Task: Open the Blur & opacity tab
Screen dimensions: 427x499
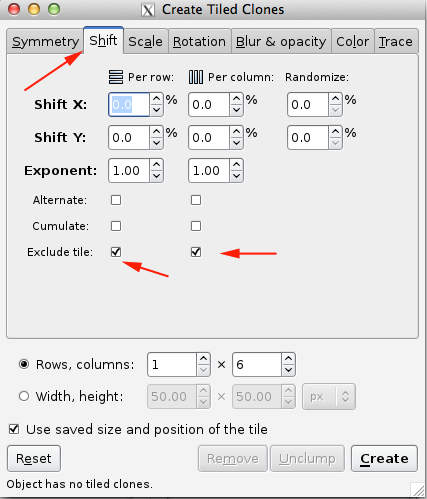Action: pos(281,42)
